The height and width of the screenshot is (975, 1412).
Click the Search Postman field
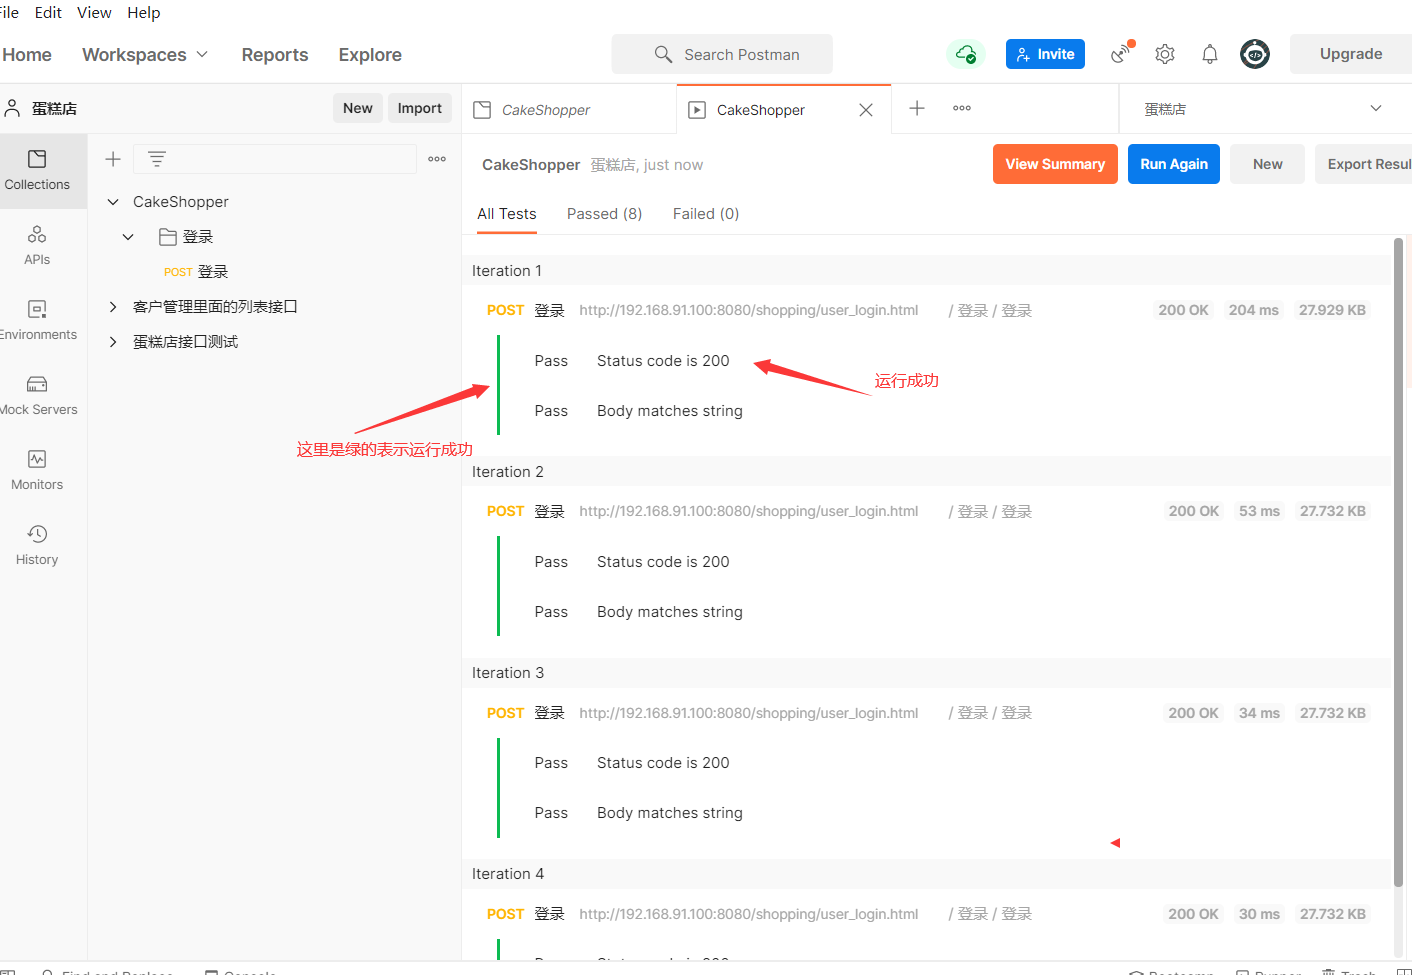coord(722,54)
